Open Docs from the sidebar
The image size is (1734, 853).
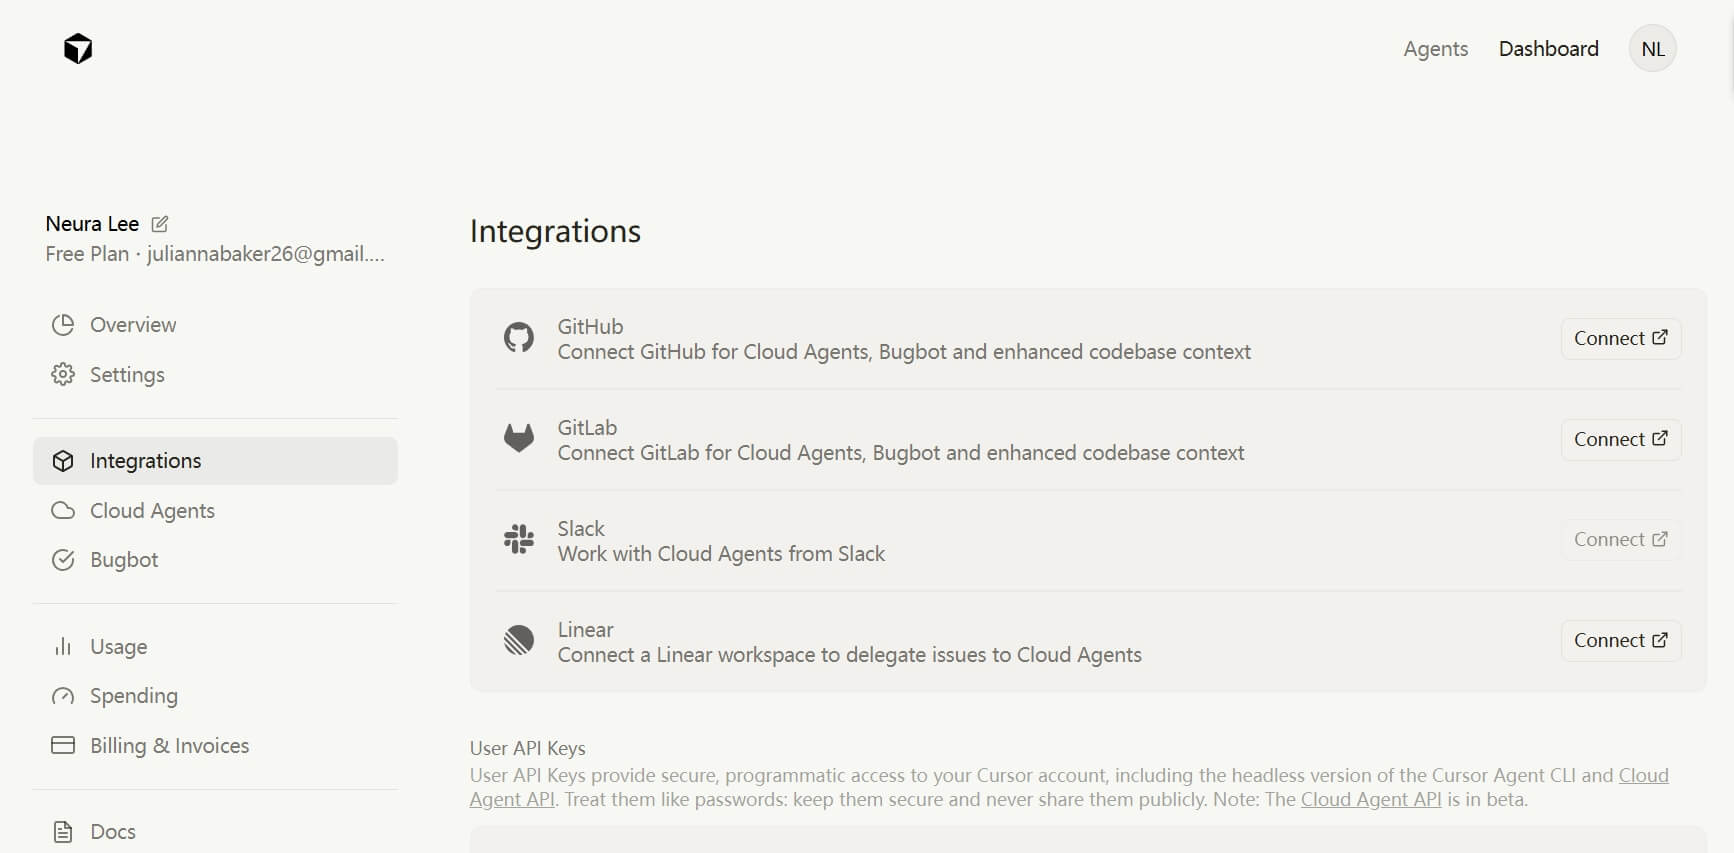click(x=112, y=832)
